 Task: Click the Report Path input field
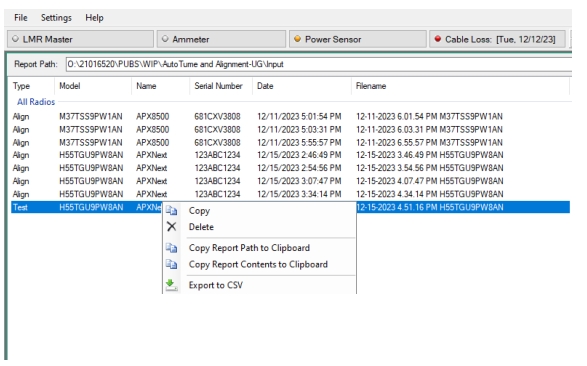click(x=319, y=64)
